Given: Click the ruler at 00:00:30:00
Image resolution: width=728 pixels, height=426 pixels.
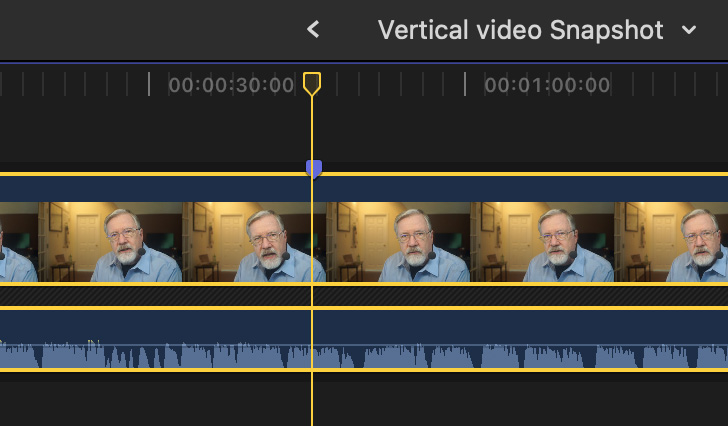Looking at the screenshot, I should point(231,85).
